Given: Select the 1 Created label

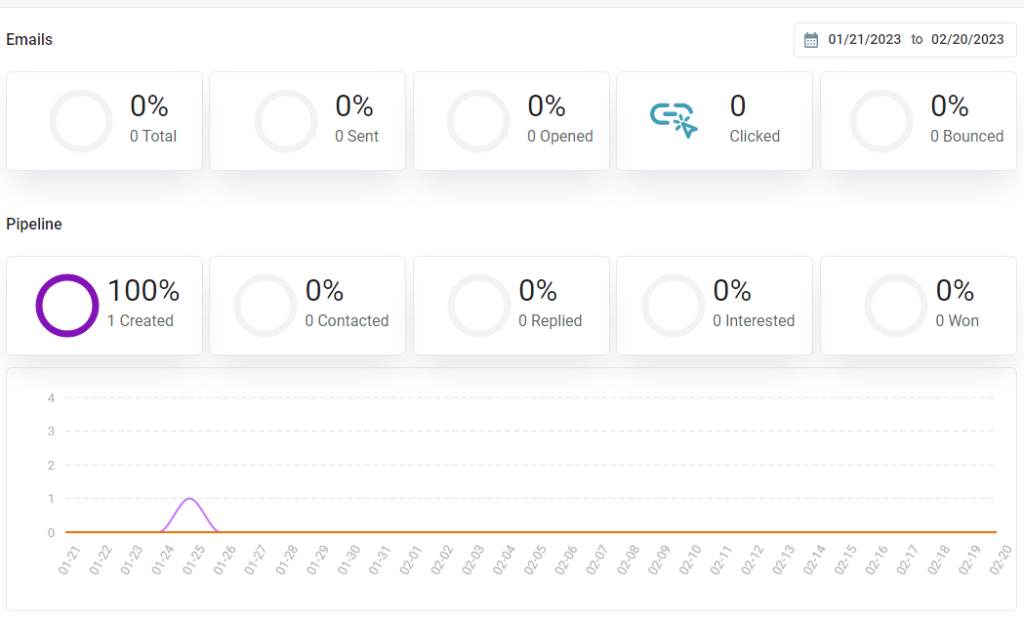Looking at the screenshot, I should 140,320.
